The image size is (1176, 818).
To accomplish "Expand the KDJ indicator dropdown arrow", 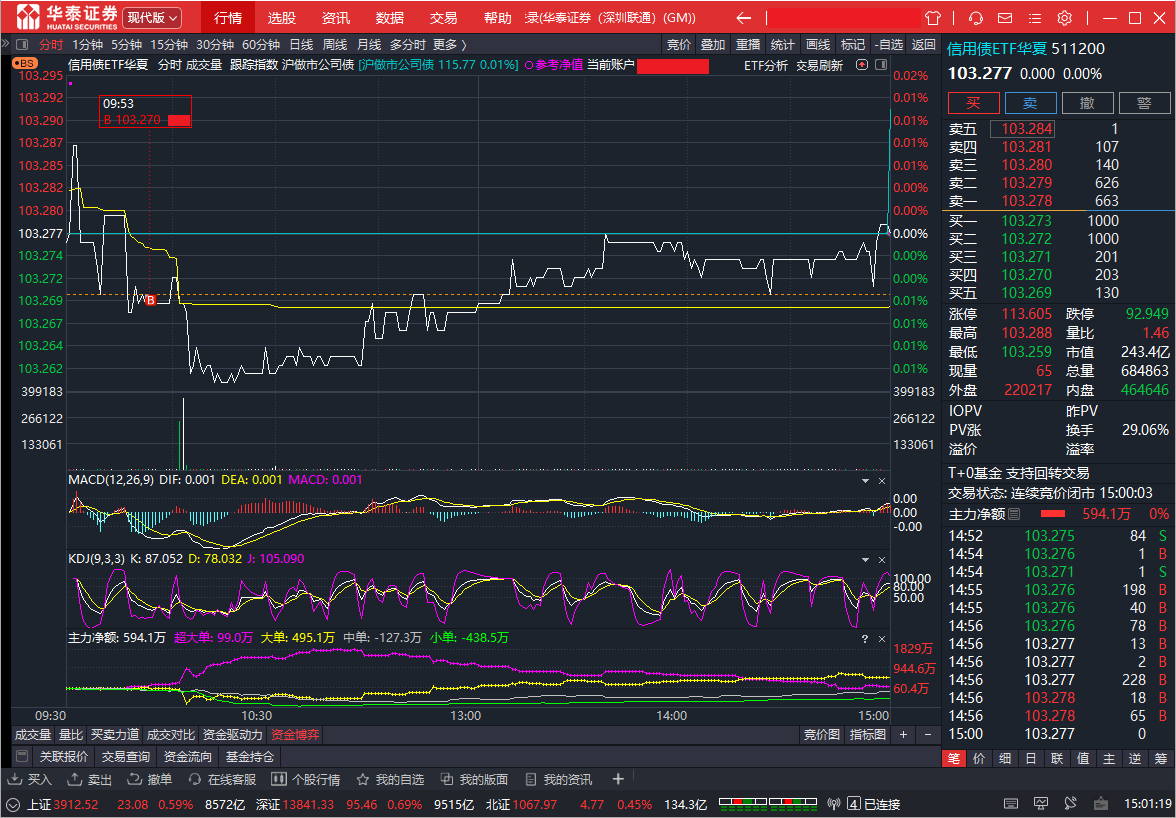I will click(866, 559).
